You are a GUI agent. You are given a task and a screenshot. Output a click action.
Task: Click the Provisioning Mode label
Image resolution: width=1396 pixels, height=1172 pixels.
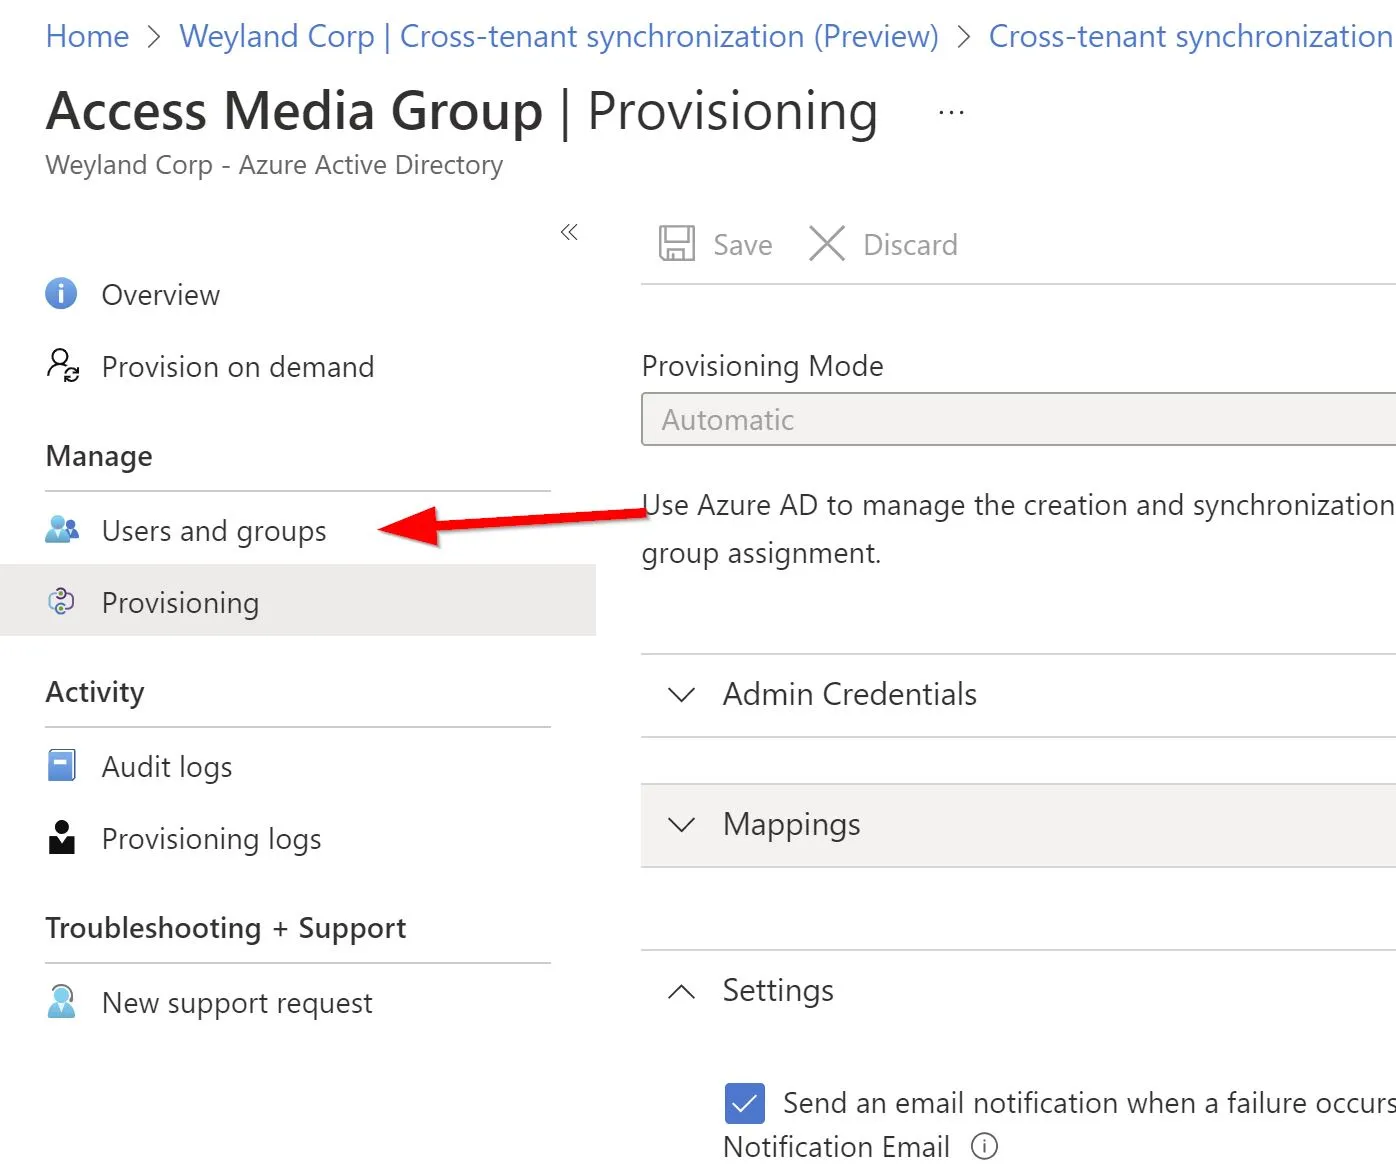point(763,365)
